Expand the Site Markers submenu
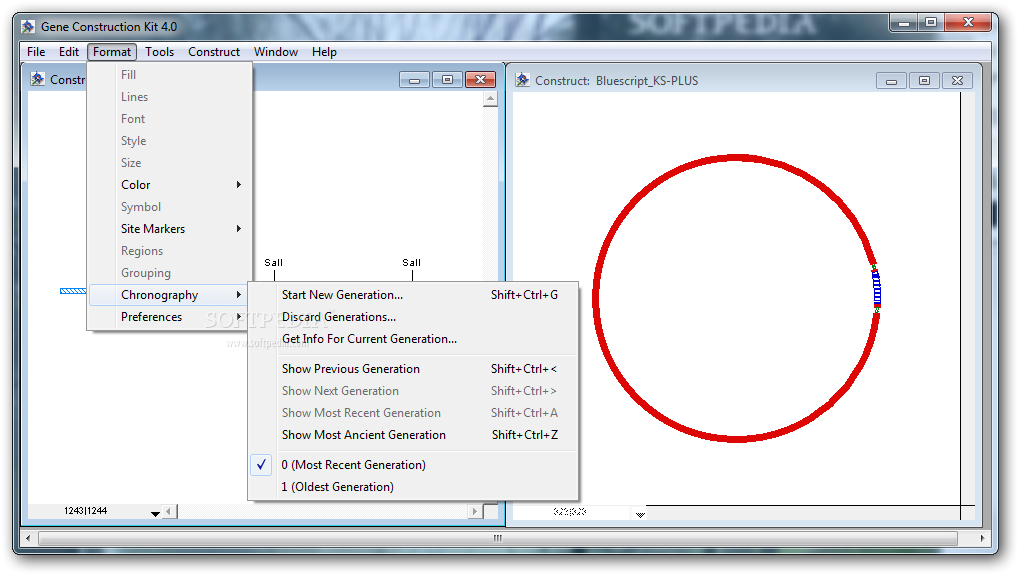This screenshot has width=1019, height=575. click(x=170, y=229)
